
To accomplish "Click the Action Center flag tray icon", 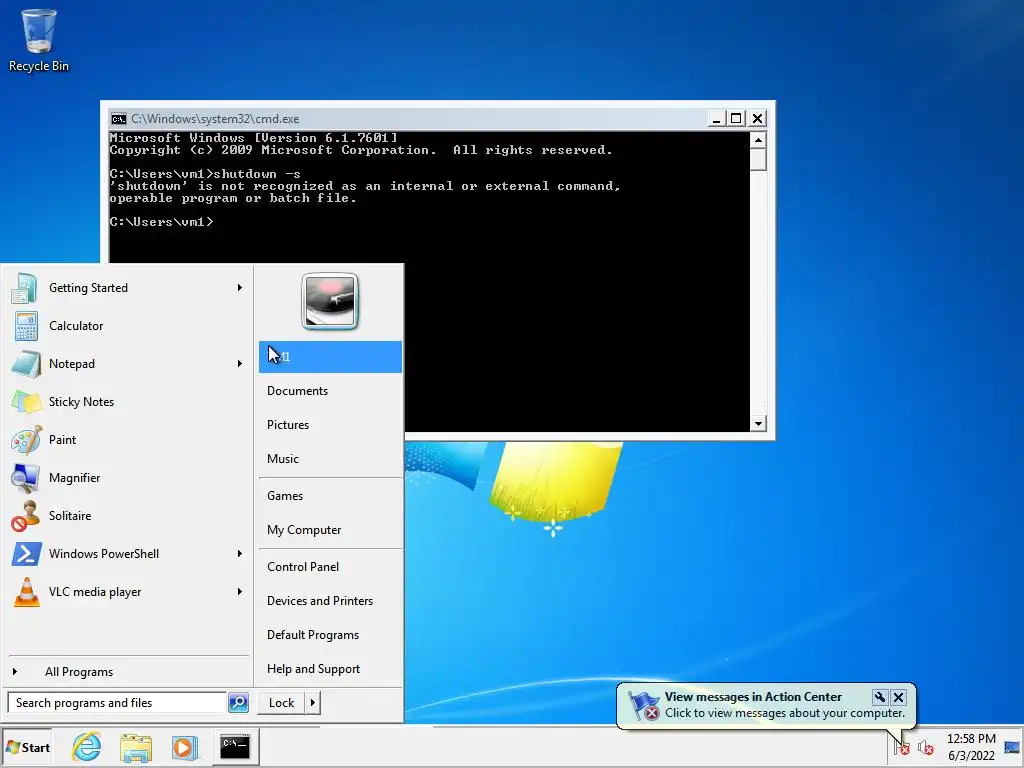I will 901,746.
